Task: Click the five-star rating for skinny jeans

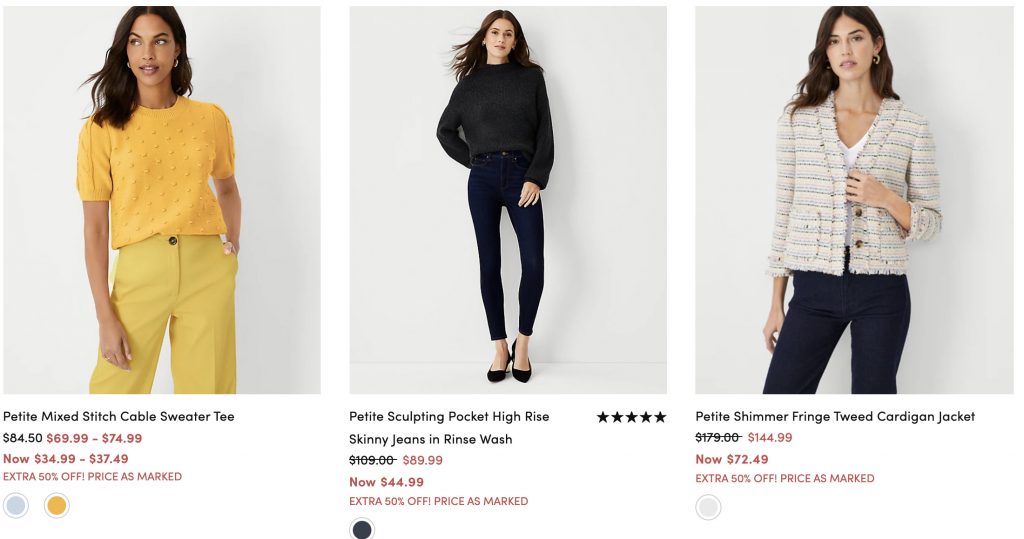Action: (631, 417)
